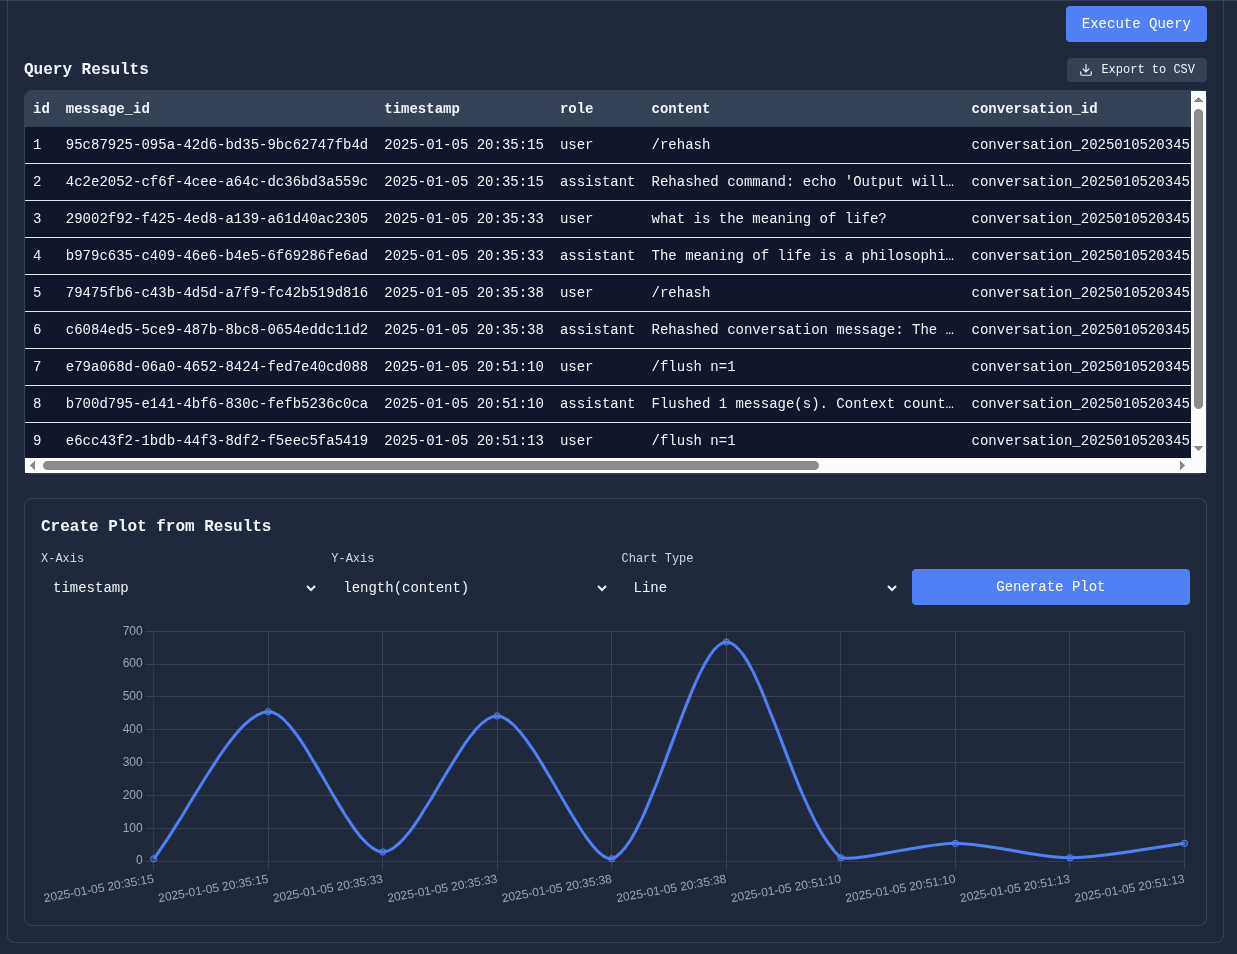
Task: Select message id e79a068d-06a0-4652-8424-fed7e40cd088
Action: (x=217, y=367)
